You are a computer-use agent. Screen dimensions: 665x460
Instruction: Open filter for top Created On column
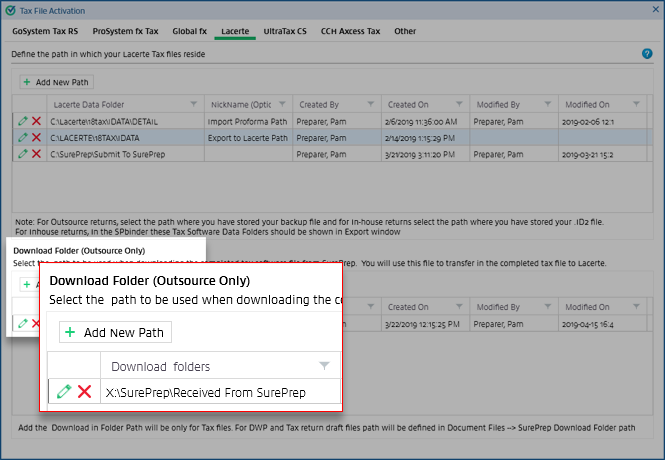click(x=459, y=104)
